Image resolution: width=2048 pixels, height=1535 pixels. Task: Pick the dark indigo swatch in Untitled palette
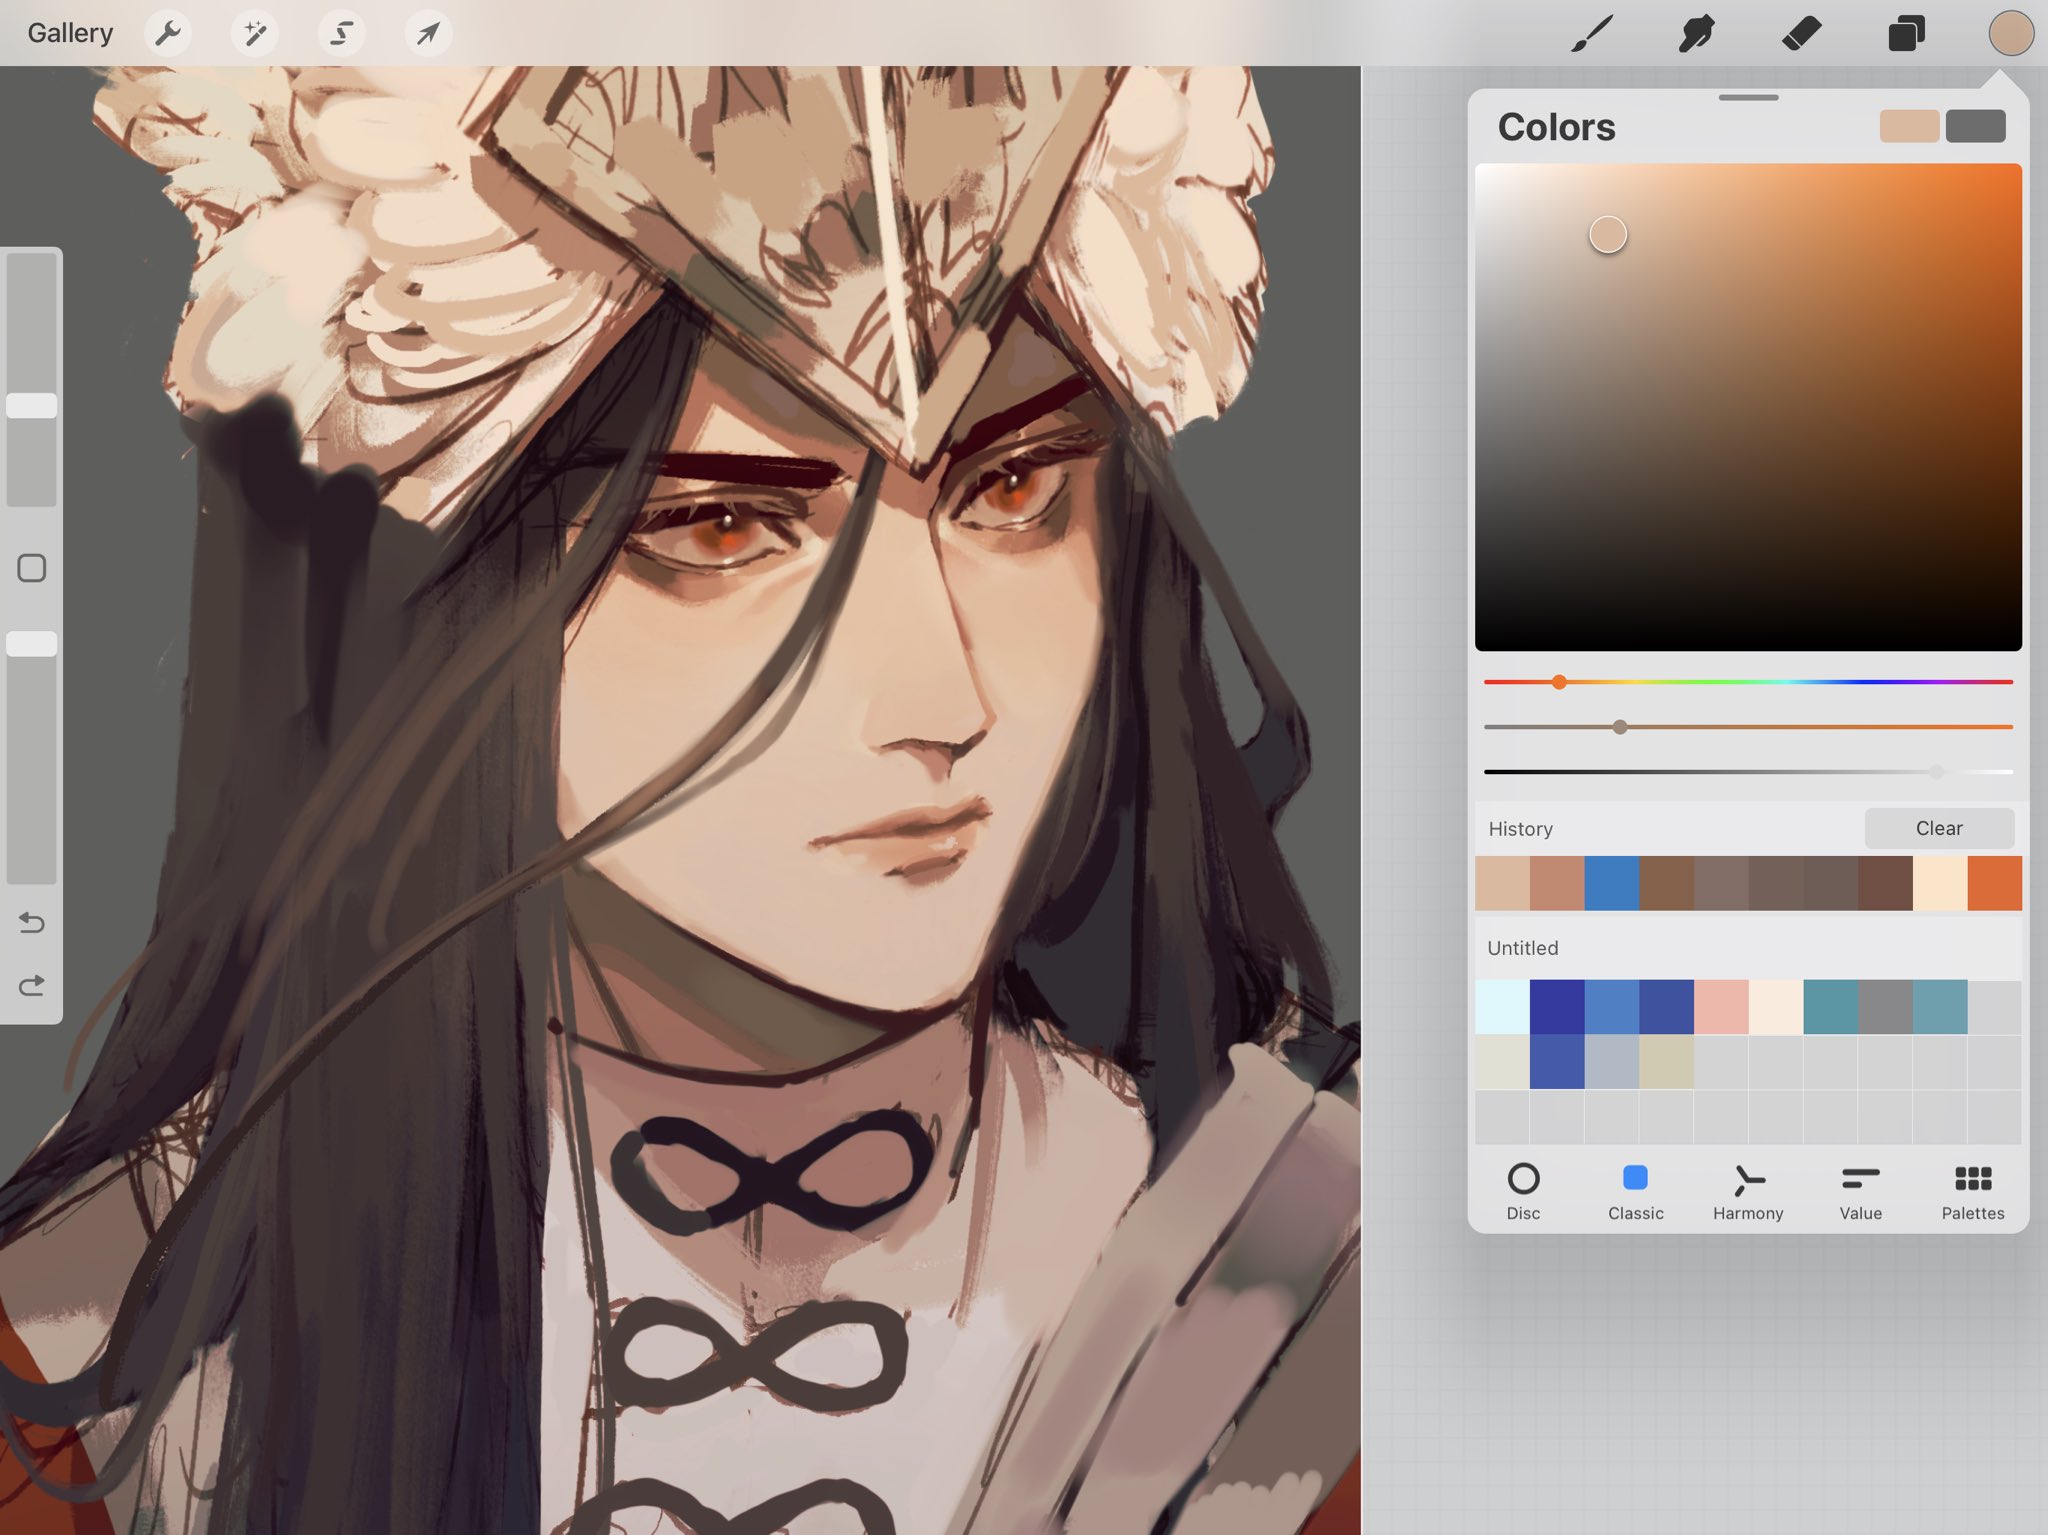coord(1557,1007)
